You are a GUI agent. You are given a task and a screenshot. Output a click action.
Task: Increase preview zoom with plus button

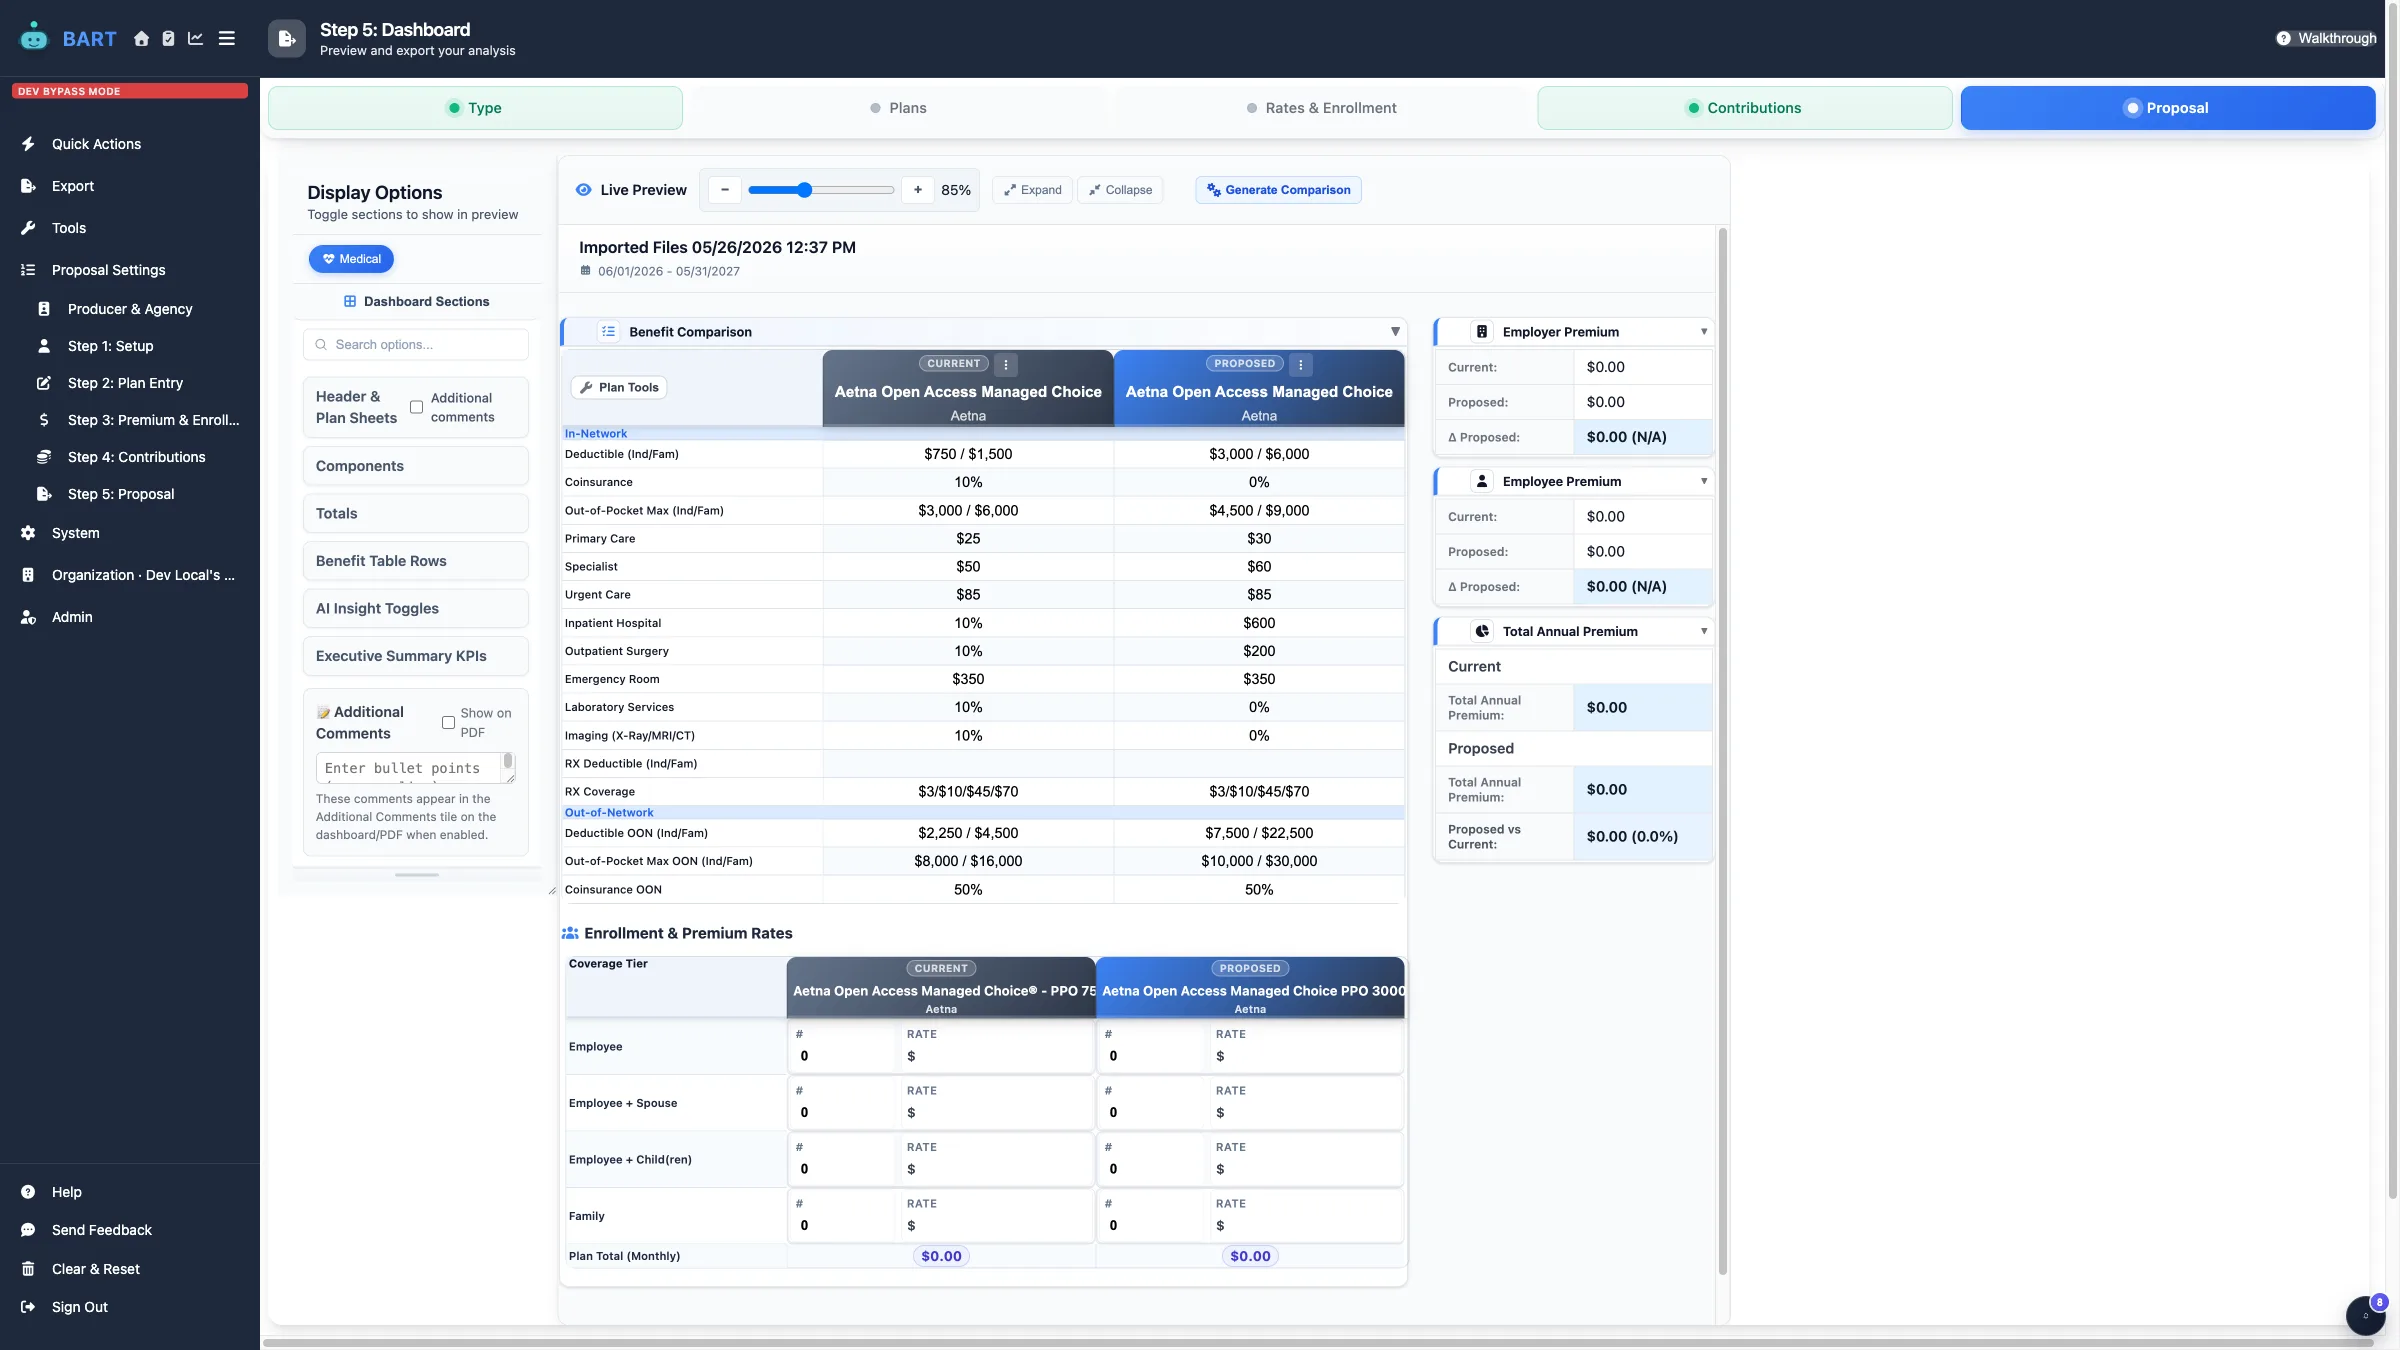[x=917, y=190]
